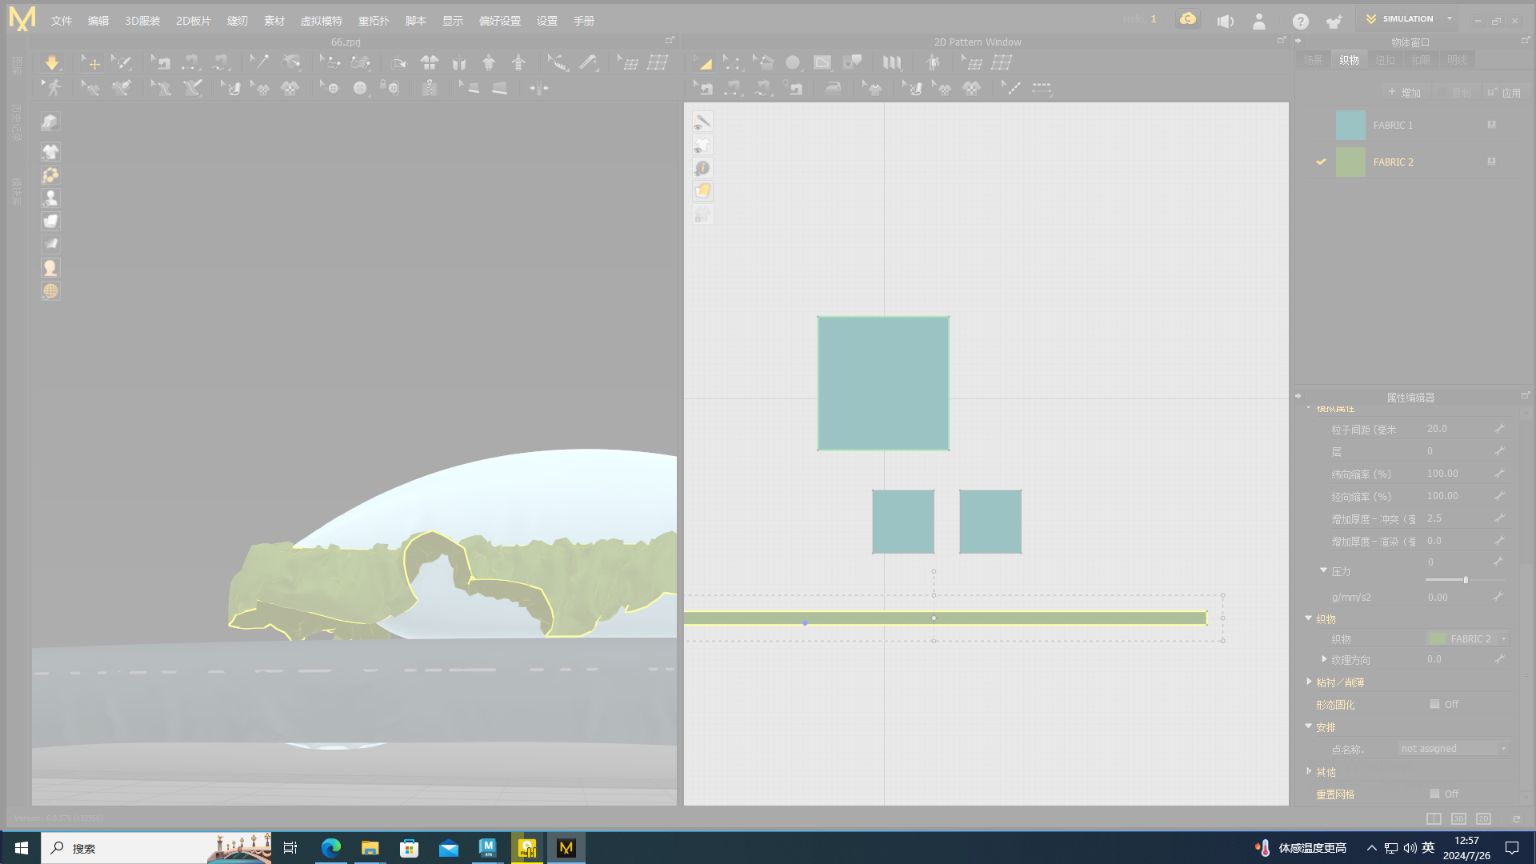The height and width of the screenshot is (864, 1536).
Task: Open the garment display shirt icon
Action: (x=50, y=151)
